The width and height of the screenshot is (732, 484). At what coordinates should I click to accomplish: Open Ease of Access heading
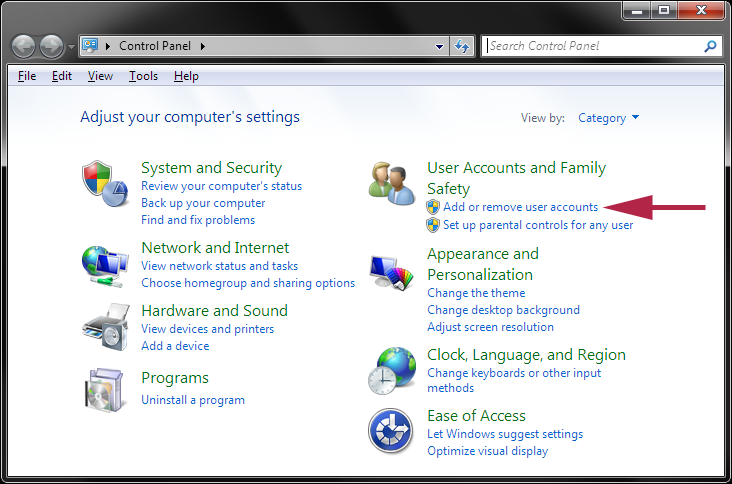(x=476, y=415)
